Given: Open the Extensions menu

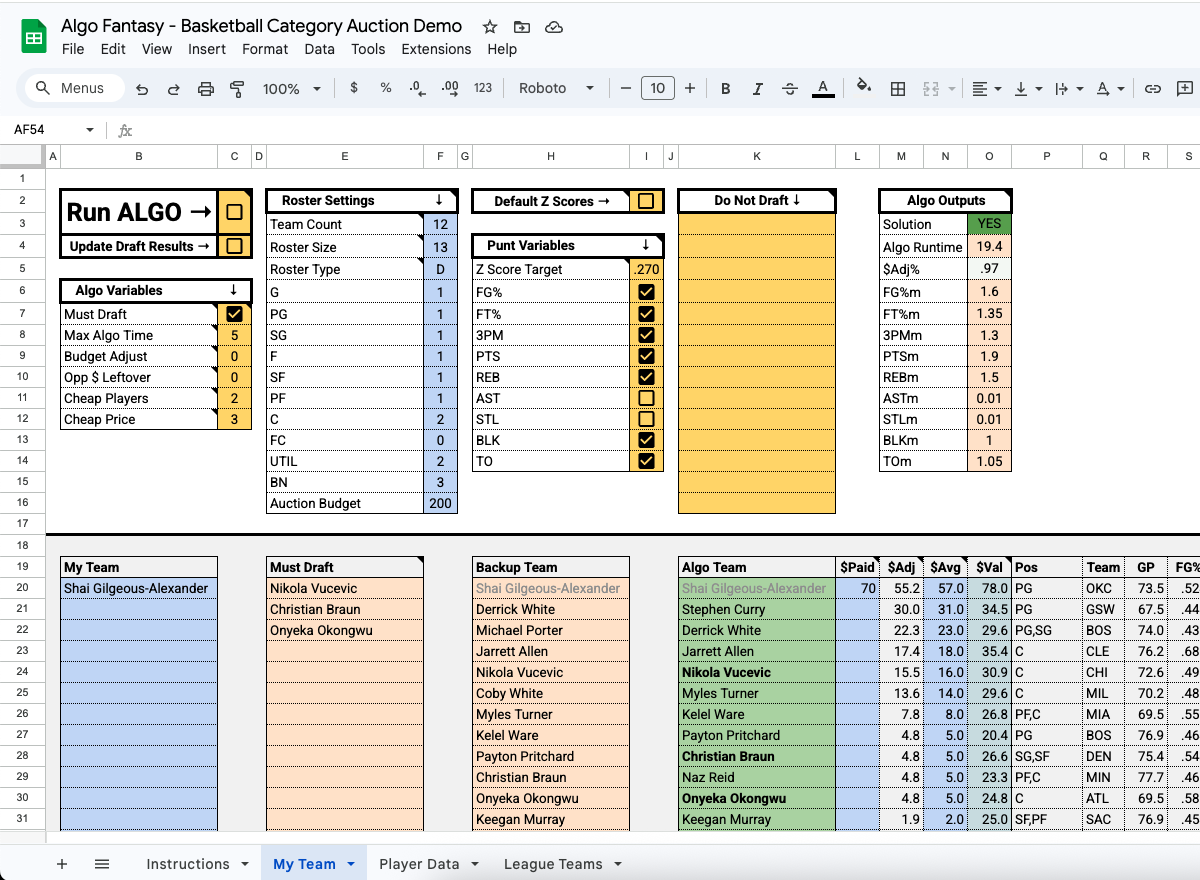Looking at the screenshot, I should pos(436,49).
